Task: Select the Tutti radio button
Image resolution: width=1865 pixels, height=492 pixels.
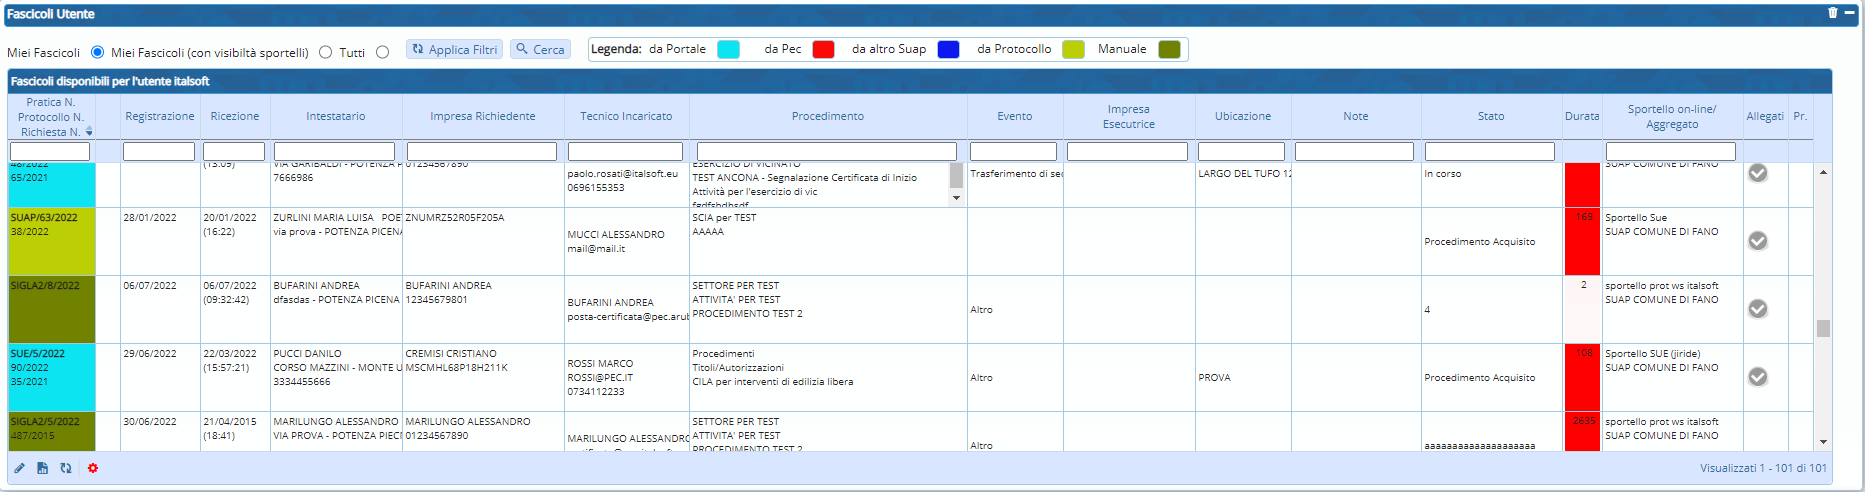Action: pos(382,52)
